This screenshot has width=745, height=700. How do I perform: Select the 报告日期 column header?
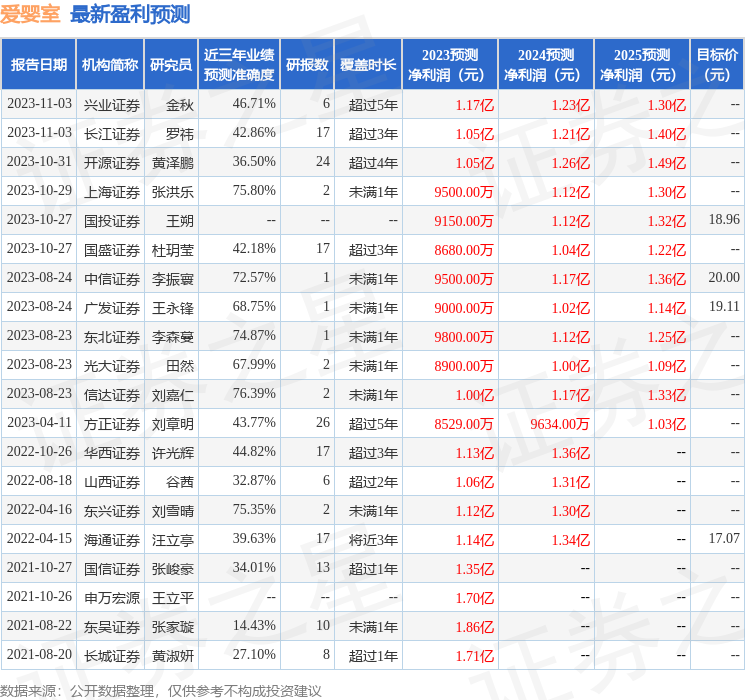click(38, 65)
